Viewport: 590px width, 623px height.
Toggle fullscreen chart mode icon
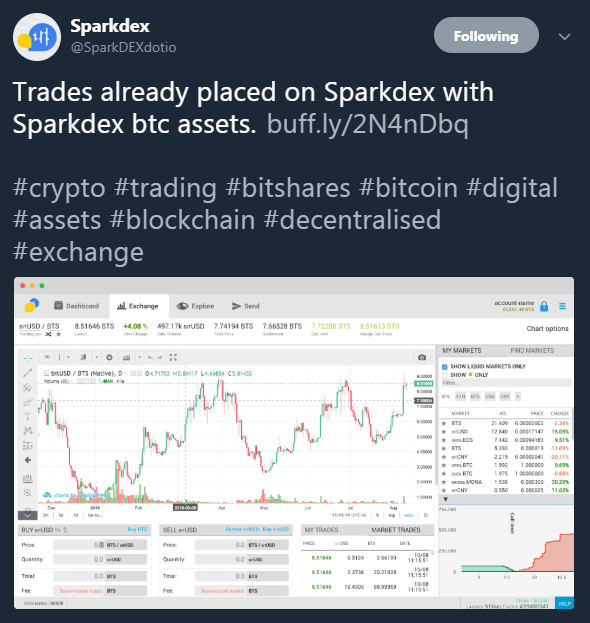(x=173, y=358)
